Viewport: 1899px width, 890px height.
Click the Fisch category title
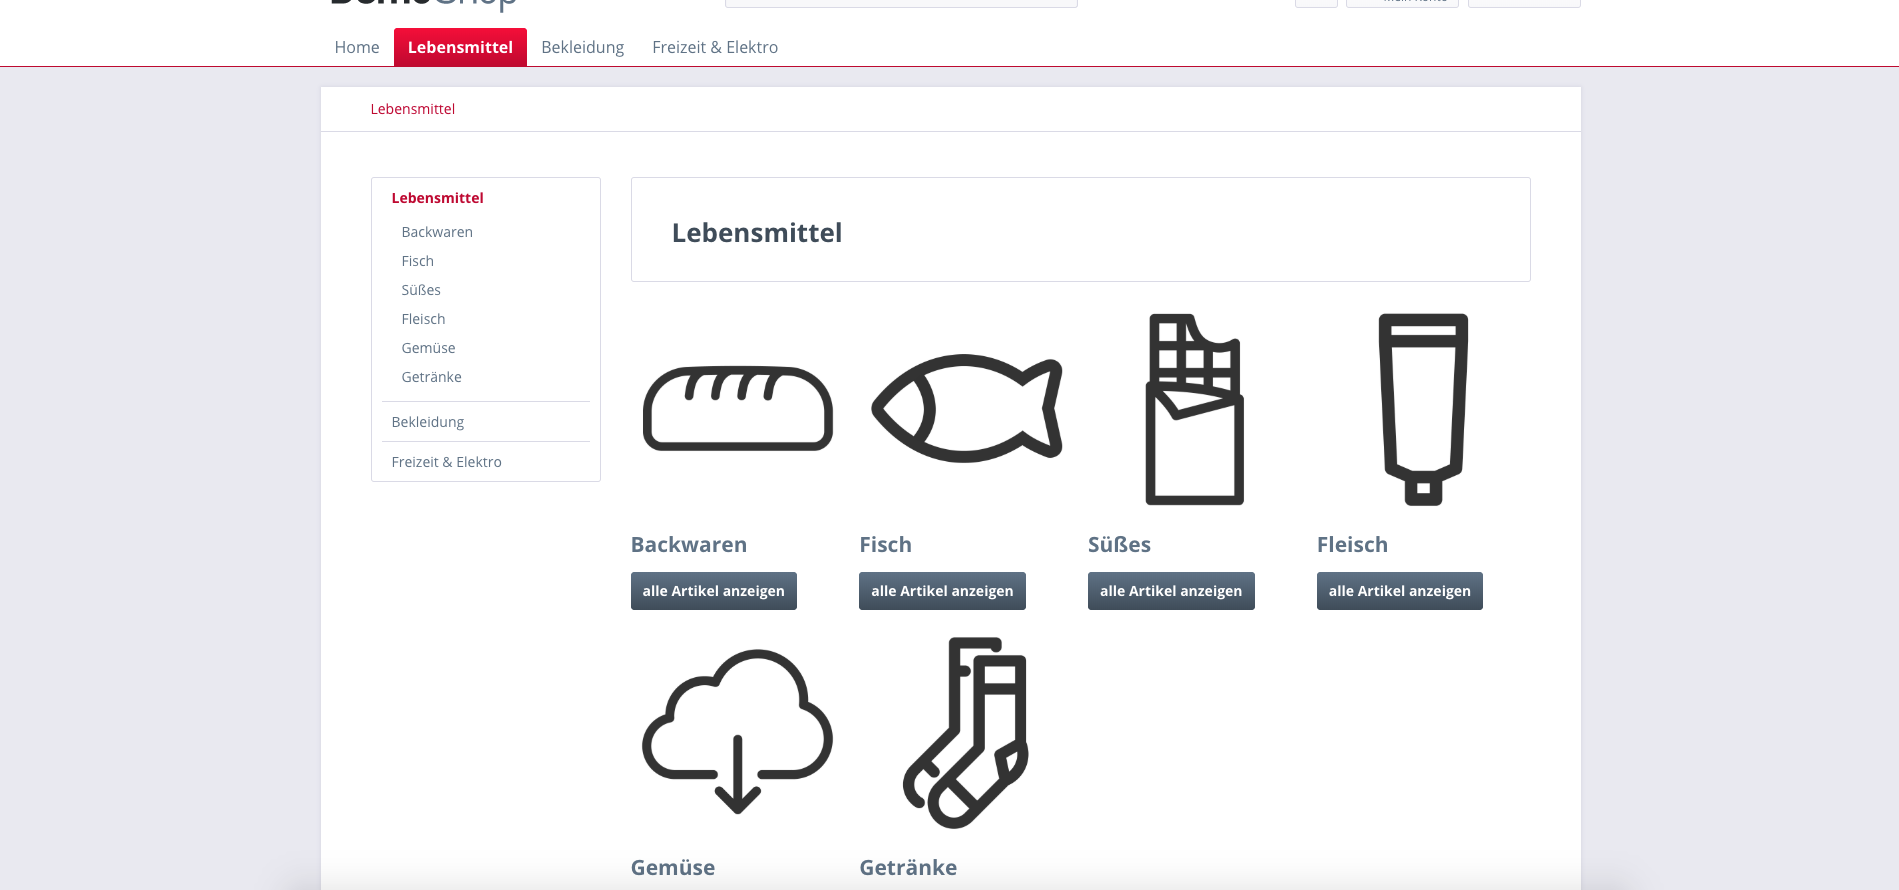coord(885,545)
